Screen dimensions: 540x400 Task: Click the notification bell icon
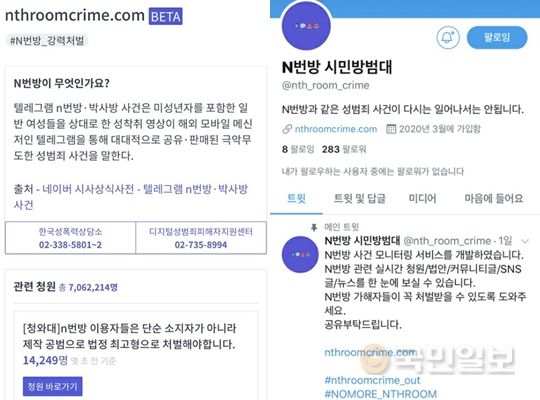point(448,37)
